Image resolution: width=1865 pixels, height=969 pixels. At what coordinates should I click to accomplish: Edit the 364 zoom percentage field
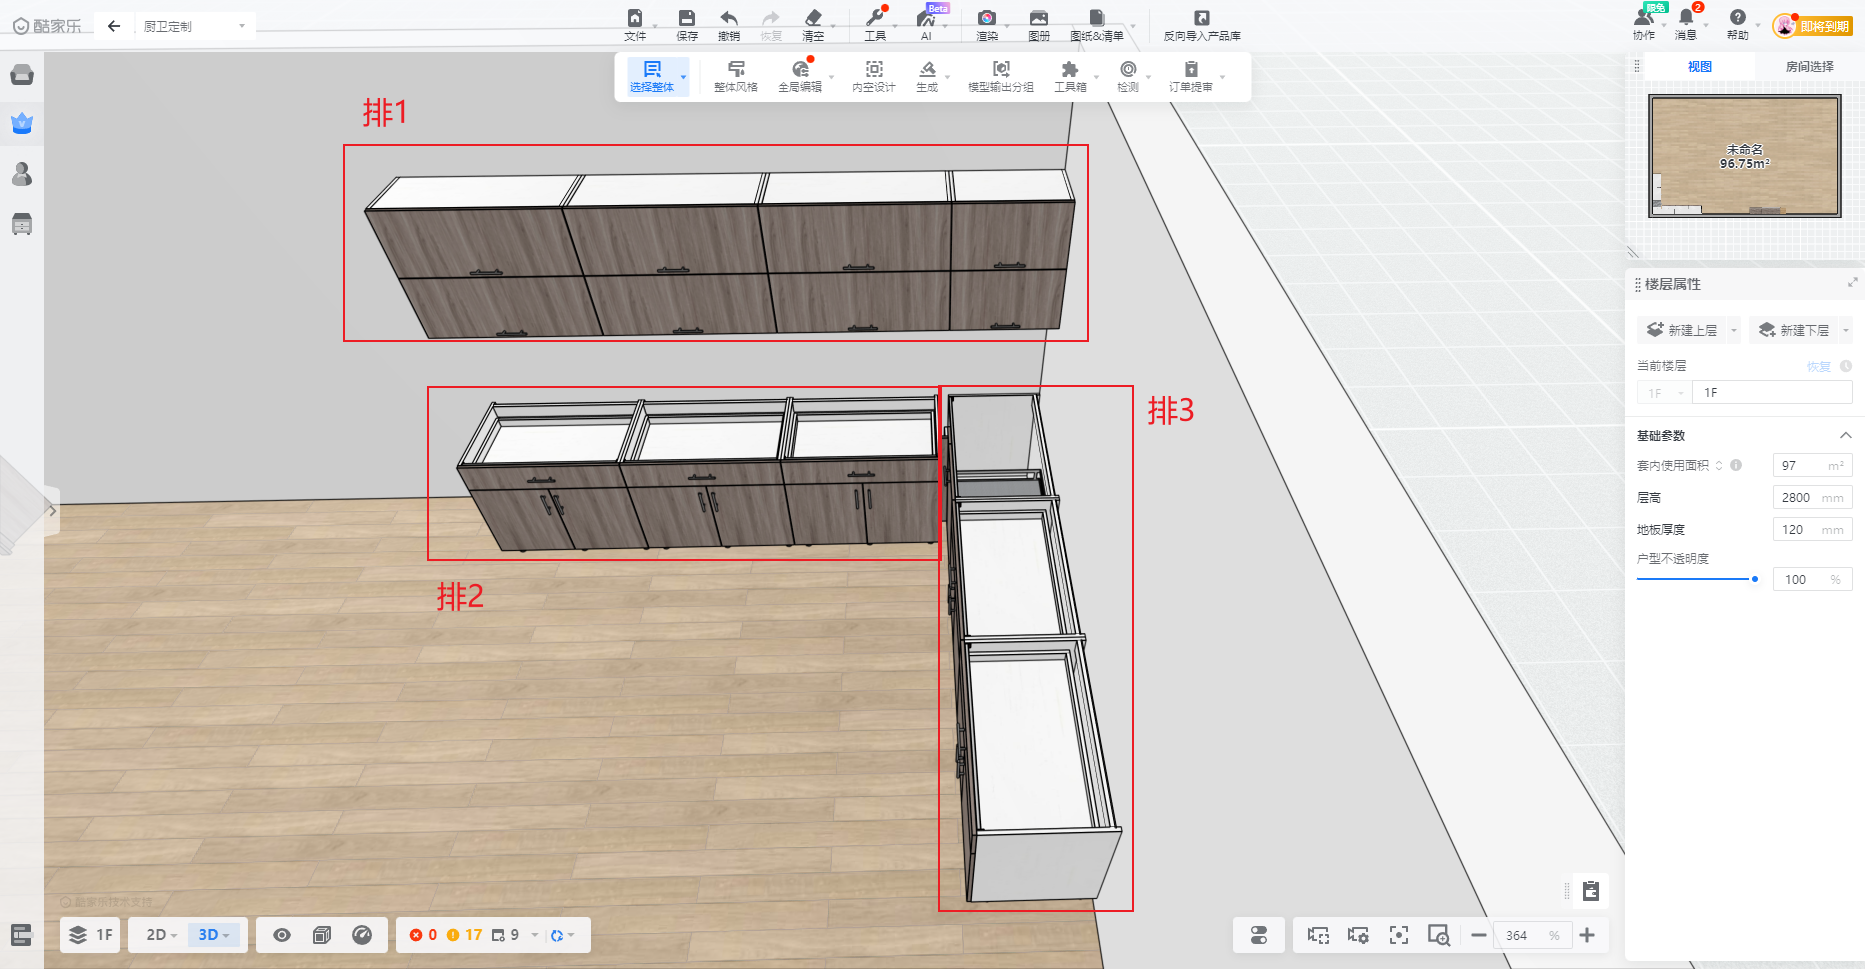click(x=1532, y=935)
